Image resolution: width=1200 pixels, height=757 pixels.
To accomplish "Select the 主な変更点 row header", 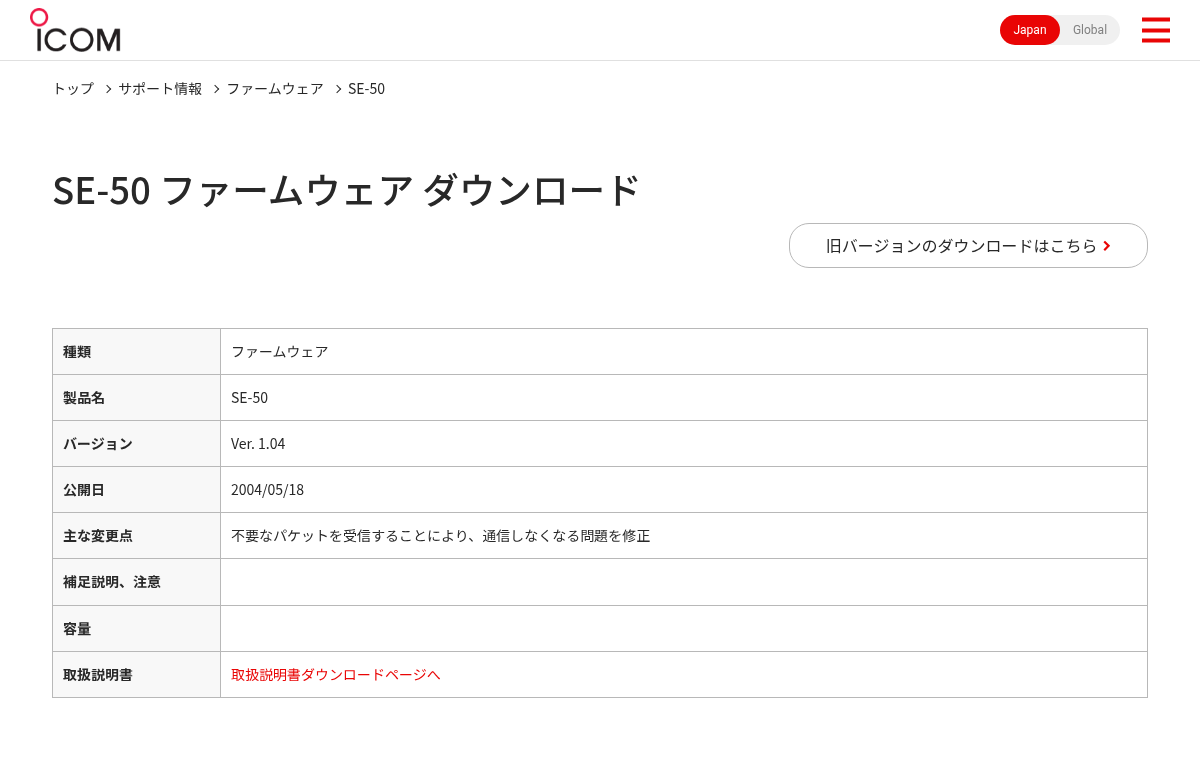I will (x=136, y=535).
